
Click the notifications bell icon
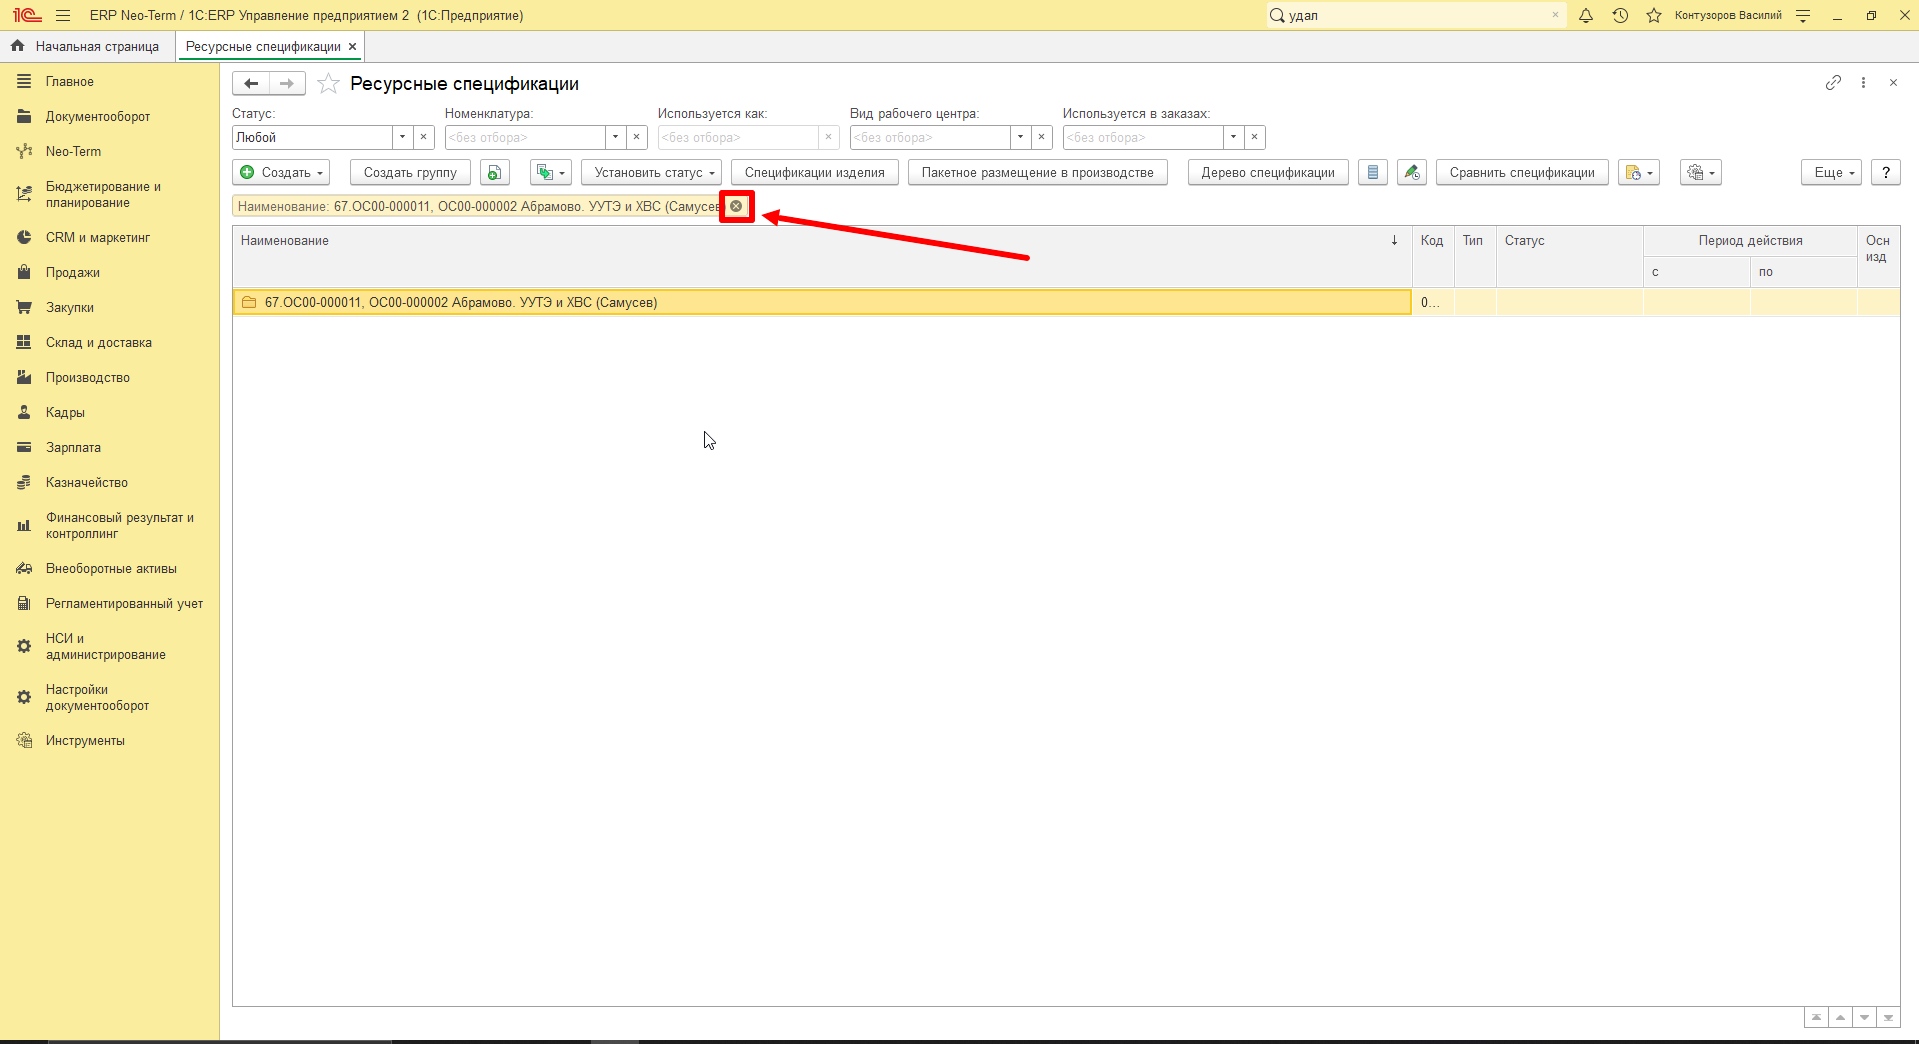pos(1586,15)
